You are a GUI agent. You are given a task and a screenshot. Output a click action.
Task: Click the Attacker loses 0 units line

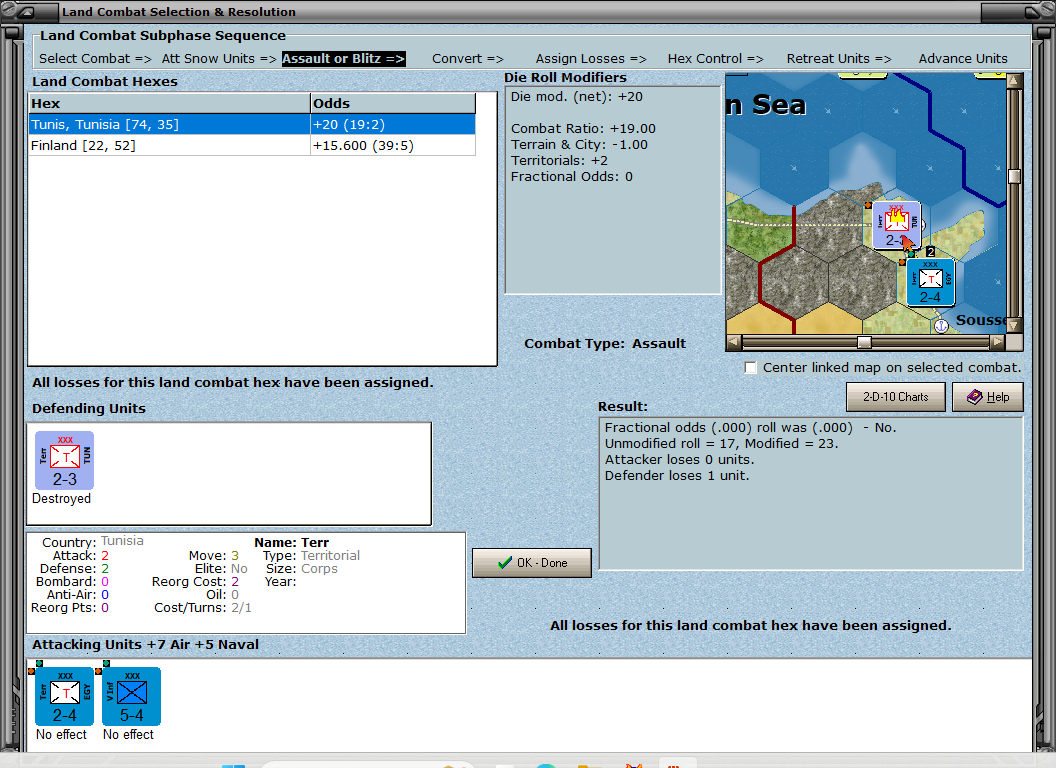(680, 459)
